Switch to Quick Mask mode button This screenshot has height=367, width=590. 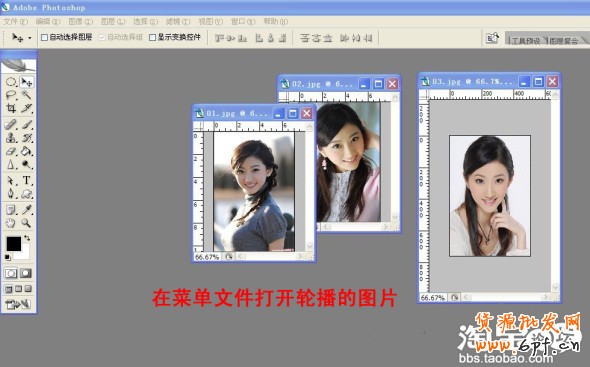tap(26, 273)
